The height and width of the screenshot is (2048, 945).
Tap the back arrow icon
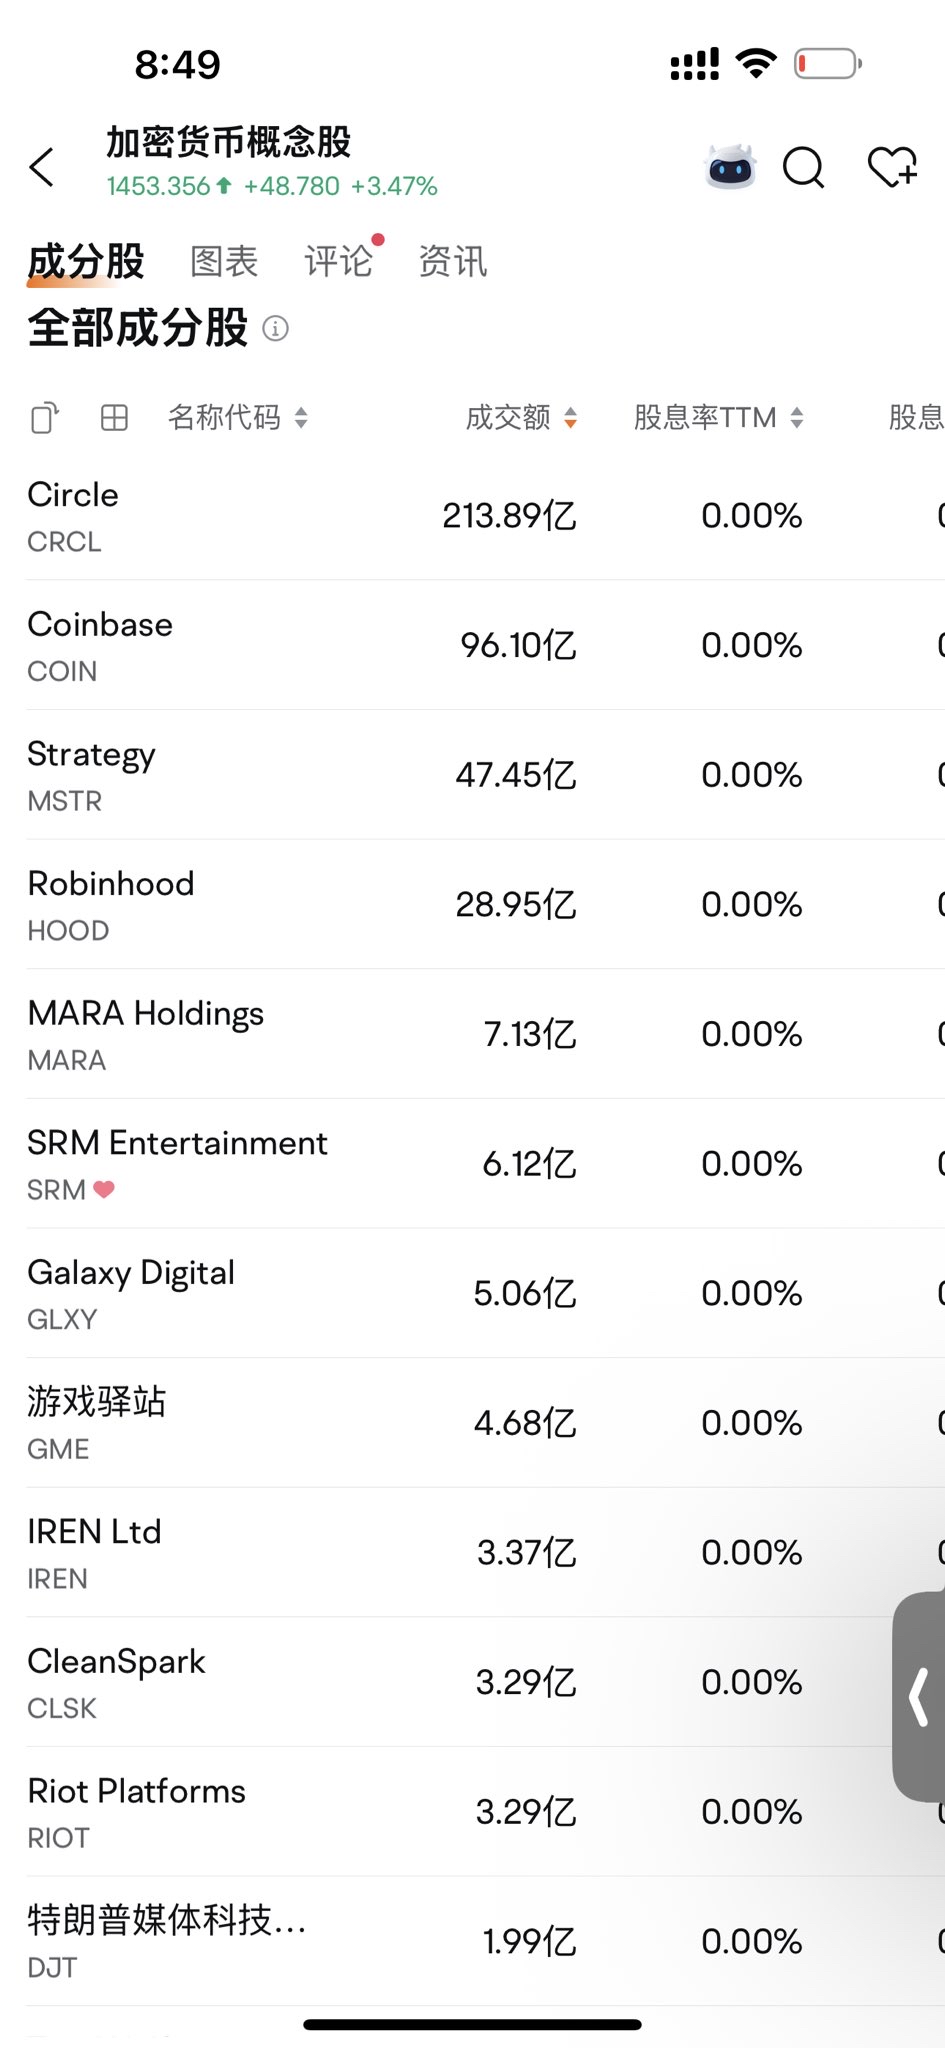coord(42,167)
